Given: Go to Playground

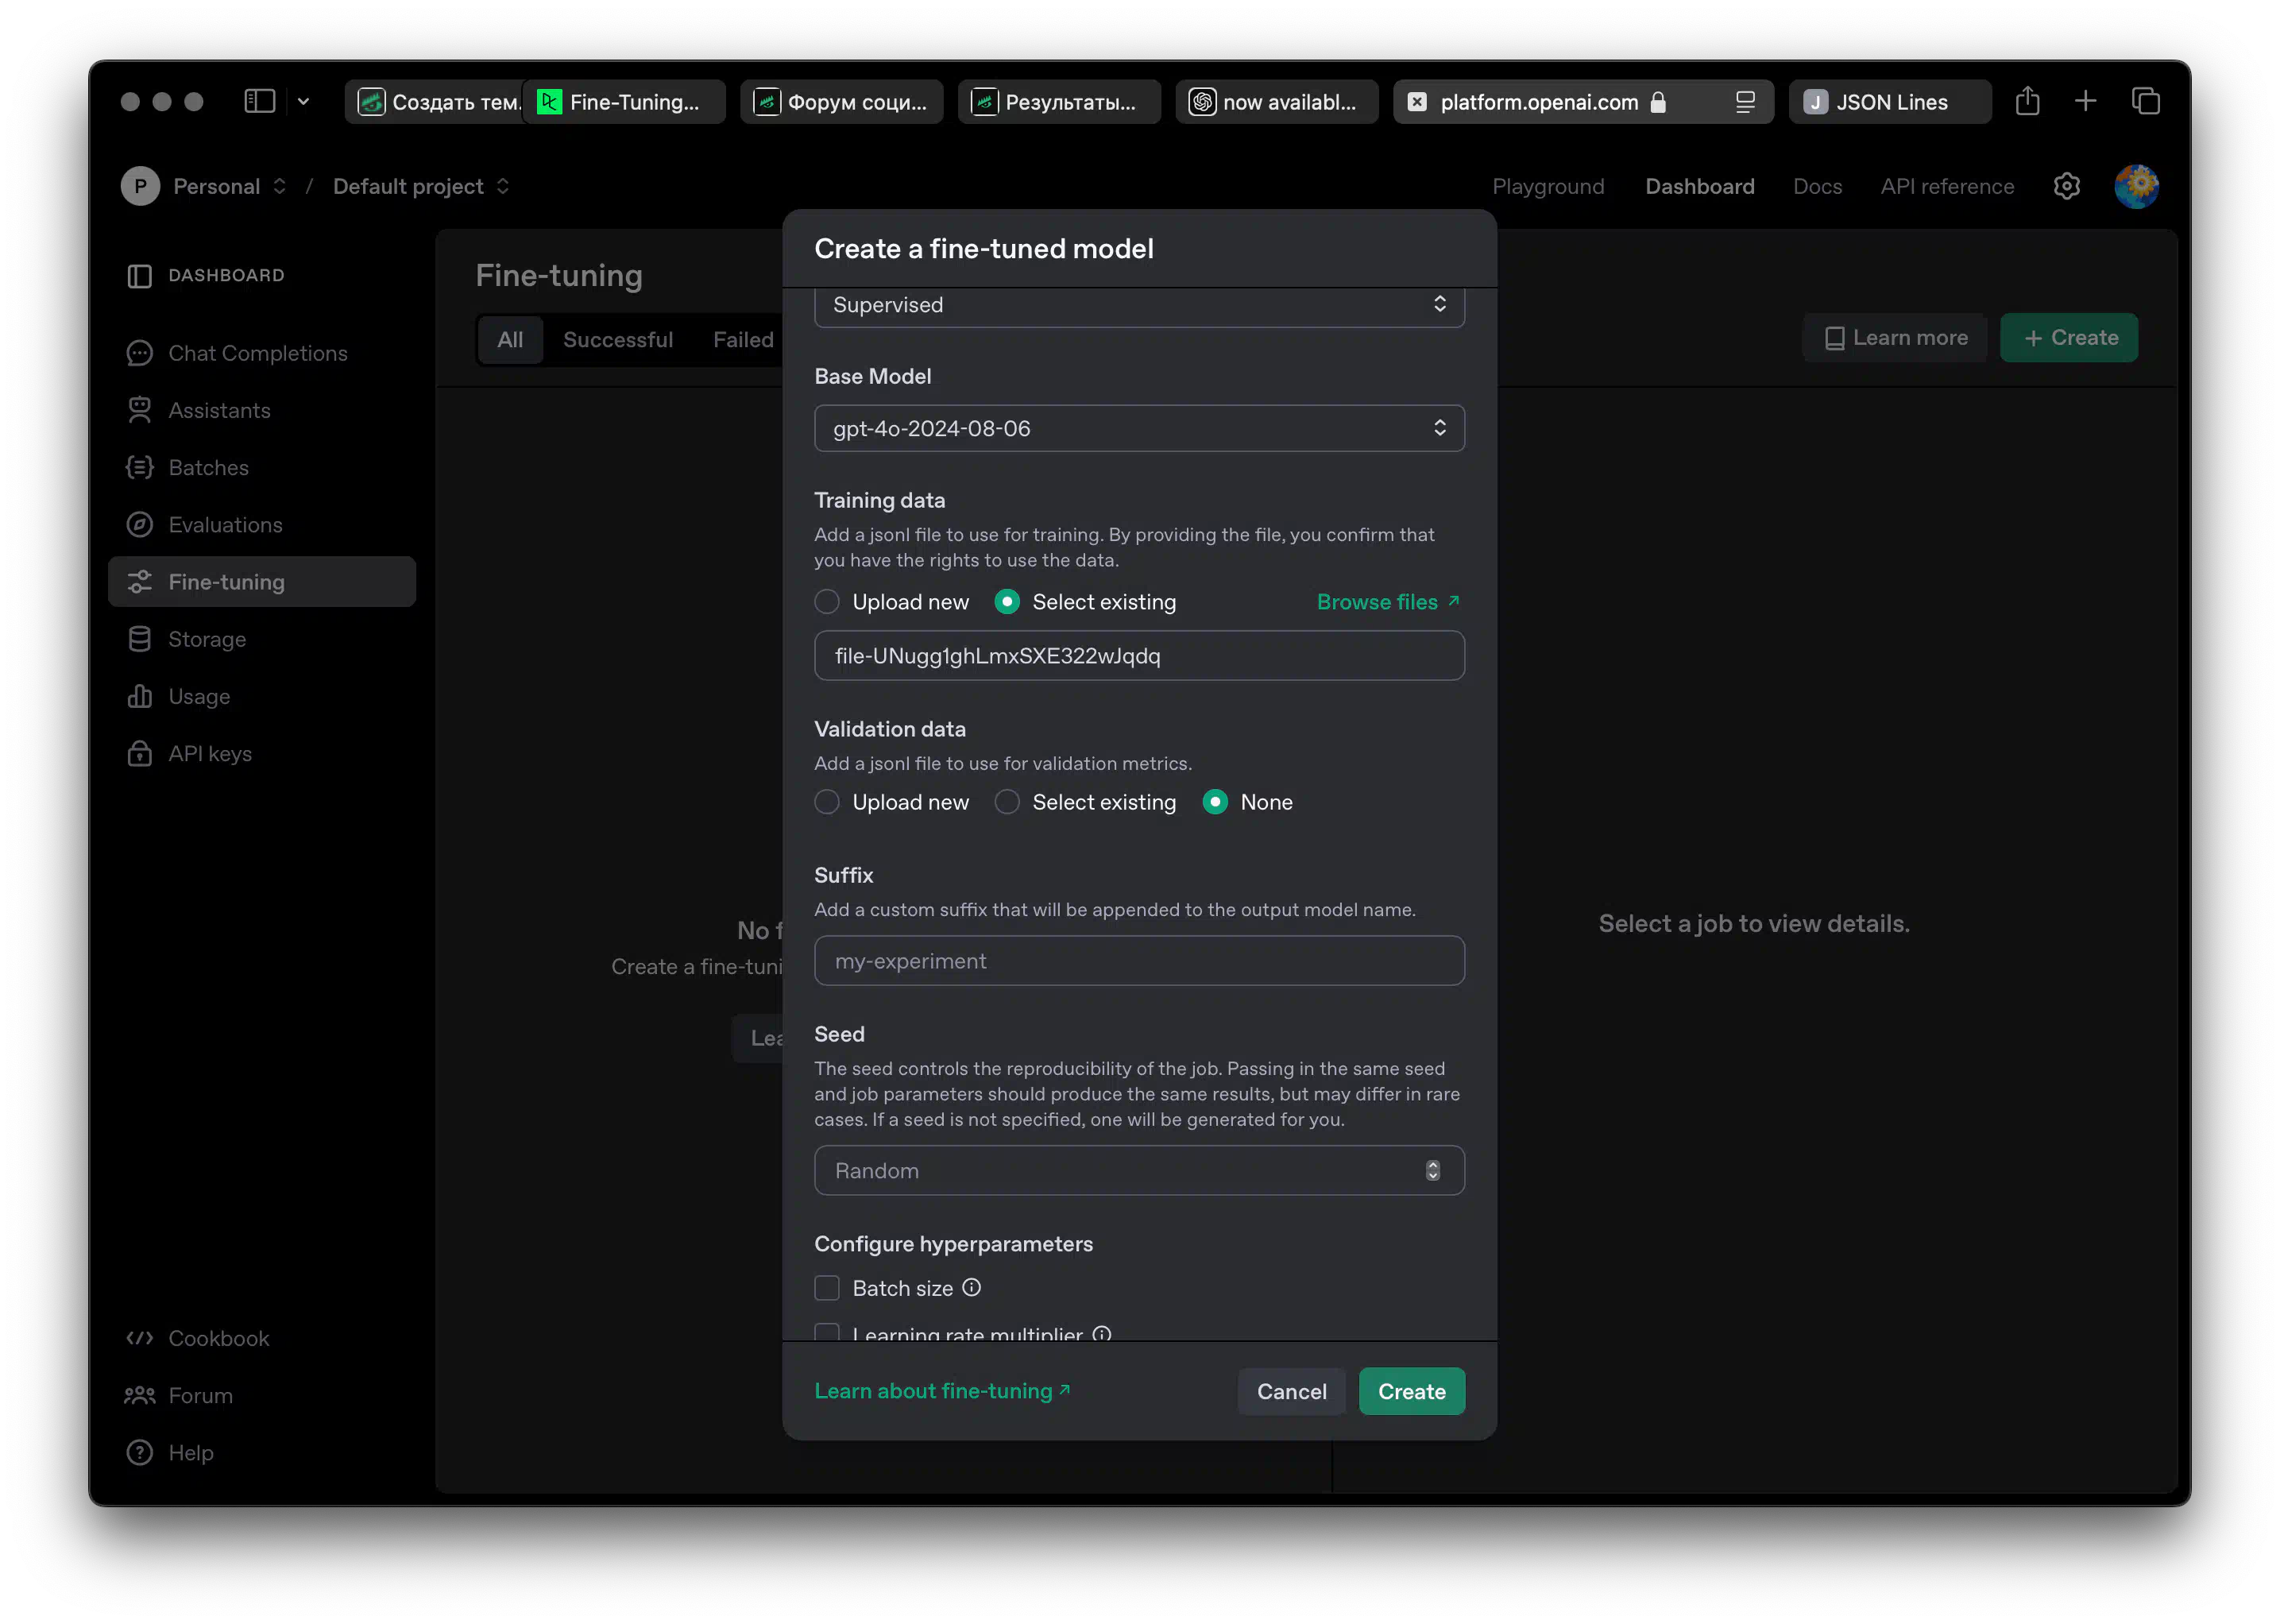Looking at the screenshot, I should click(x=1547, y=186).
